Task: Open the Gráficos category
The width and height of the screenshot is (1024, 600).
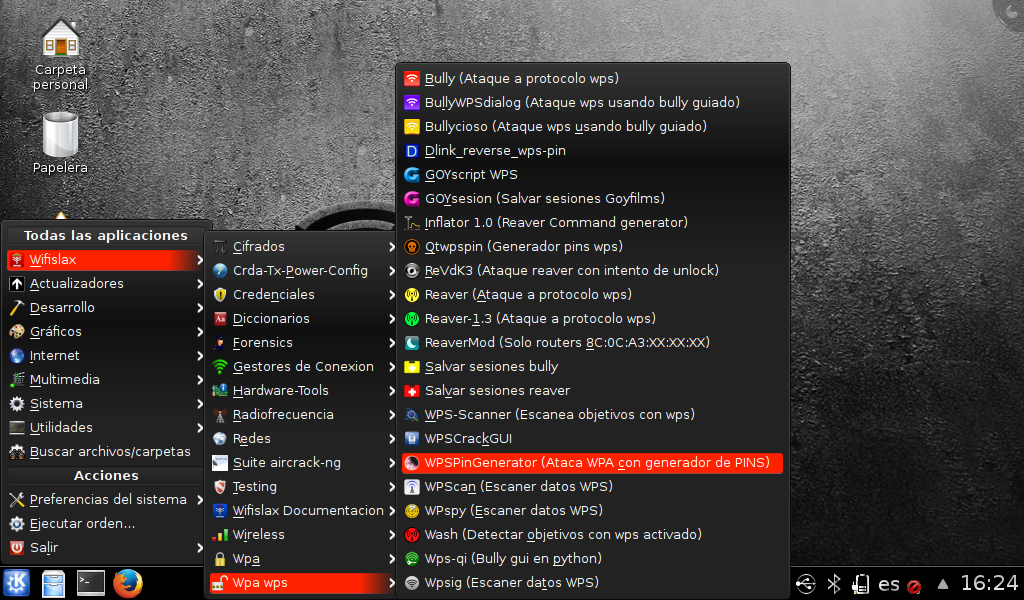Action: tap(106, 332)
